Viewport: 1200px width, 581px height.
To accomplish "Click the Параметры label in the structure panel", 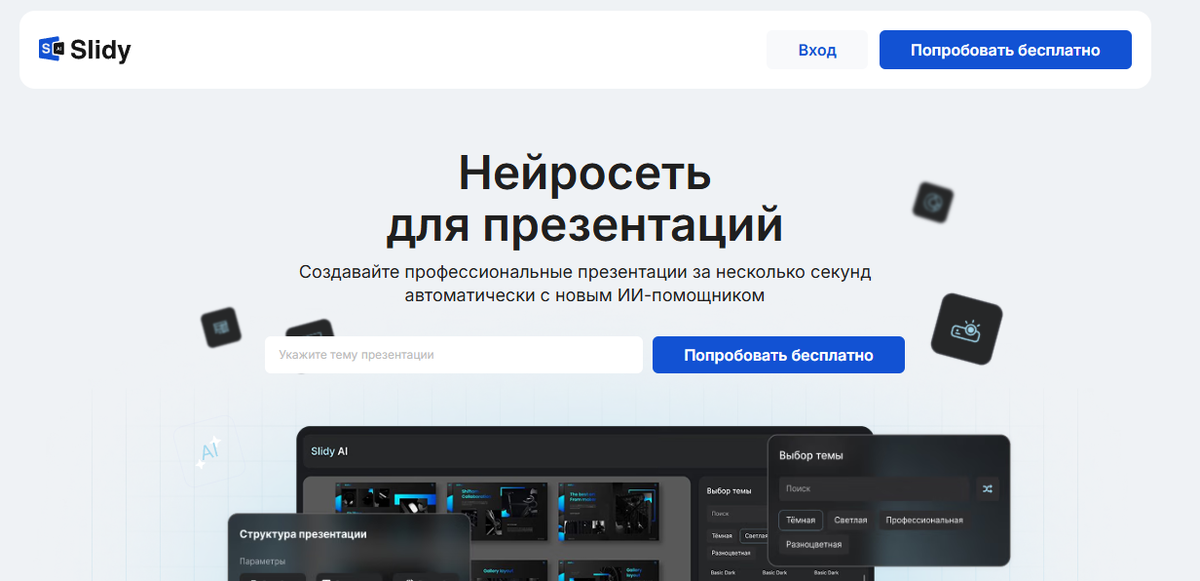I will (x=263, y=561).
